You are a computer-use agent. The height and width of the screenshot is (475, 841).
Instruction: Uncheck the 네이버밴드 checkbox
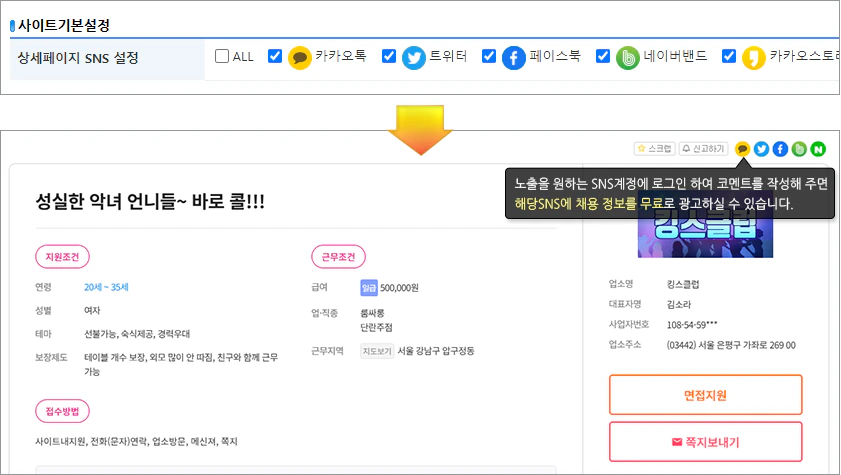click(603, 56)
